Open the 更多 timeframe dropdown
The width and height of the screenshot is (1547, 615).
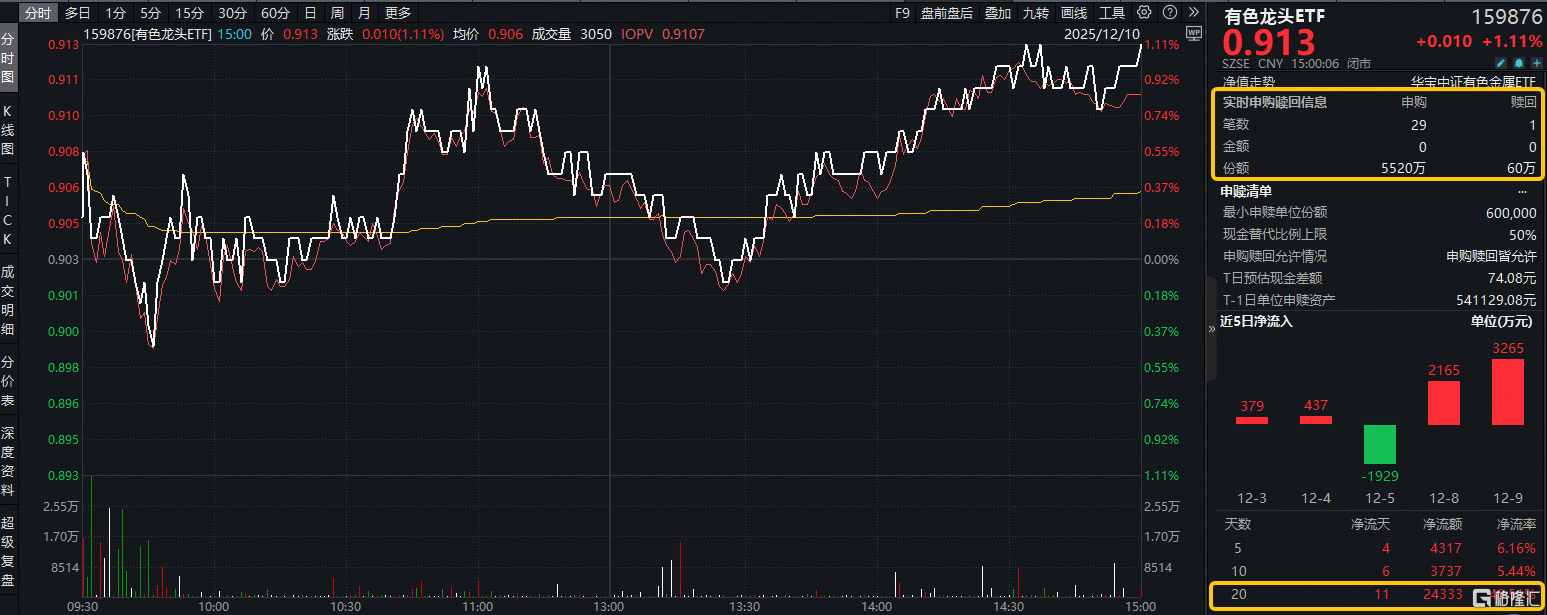point(398,13)
